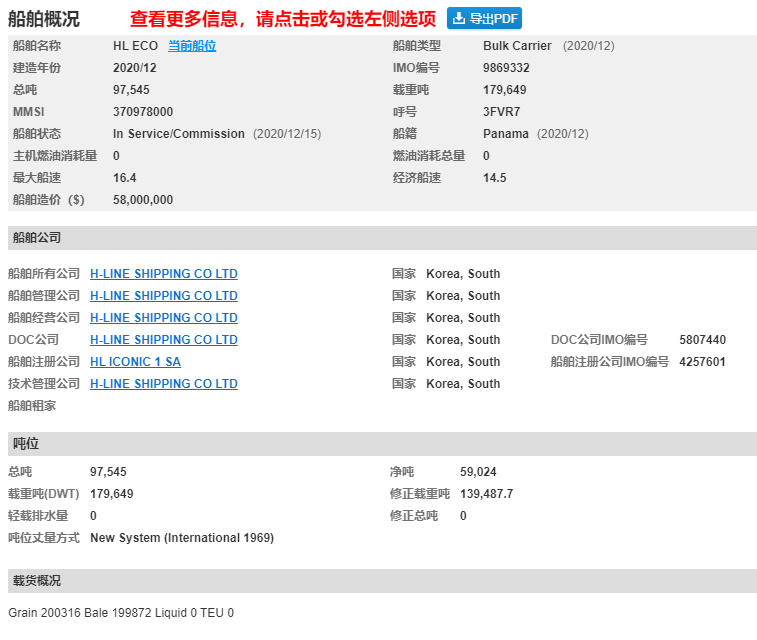
Task: Select status In Service/Commission
Action: 179,134
